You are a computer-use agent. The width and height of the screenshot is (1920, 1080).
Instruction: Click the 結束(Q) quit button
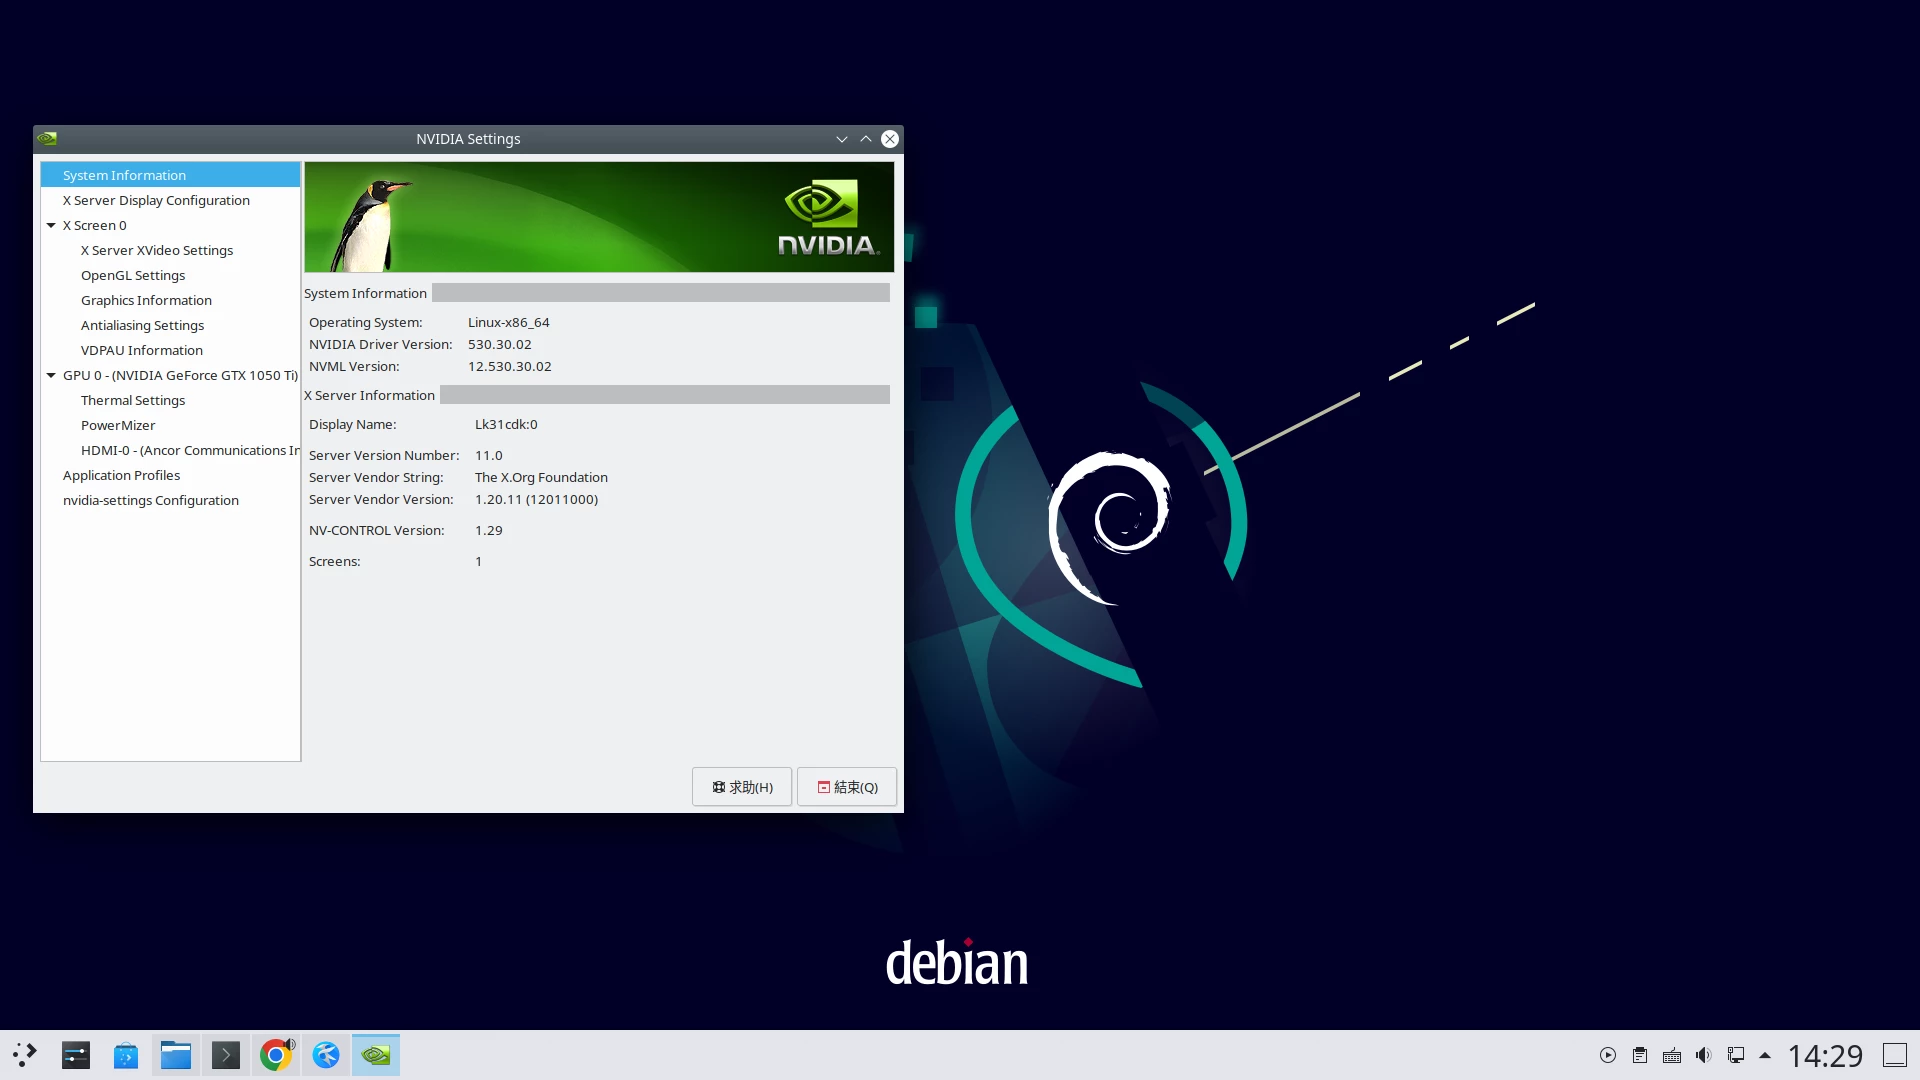pos(847,787)
